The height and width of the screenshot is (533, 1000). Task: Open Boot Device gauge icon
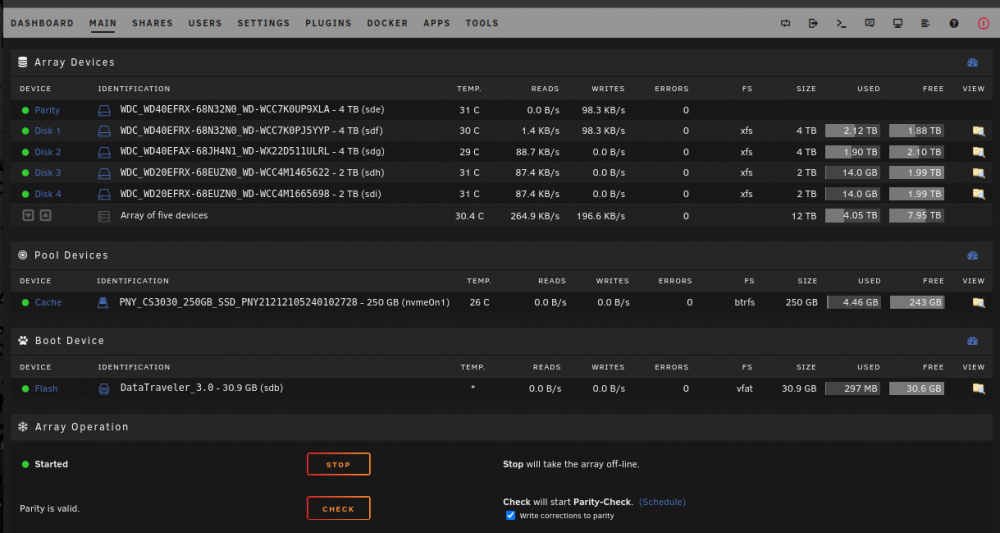(x=973, y=340)
